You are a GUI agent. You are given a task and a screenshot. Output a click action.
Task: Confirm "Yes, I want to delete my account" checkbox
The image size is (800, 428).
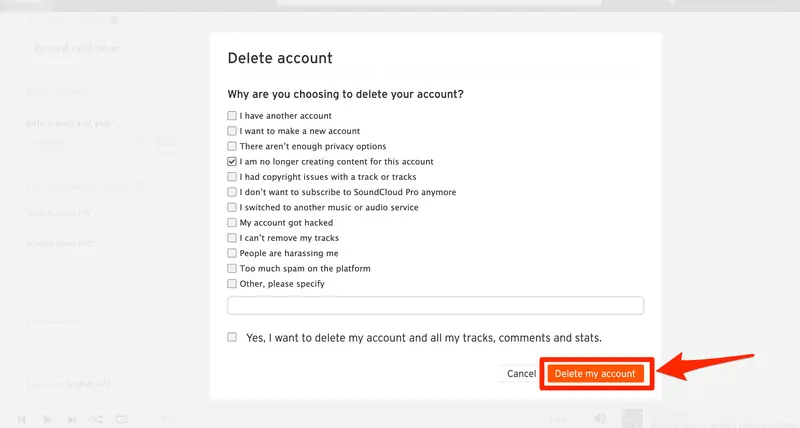pos(232,337)
